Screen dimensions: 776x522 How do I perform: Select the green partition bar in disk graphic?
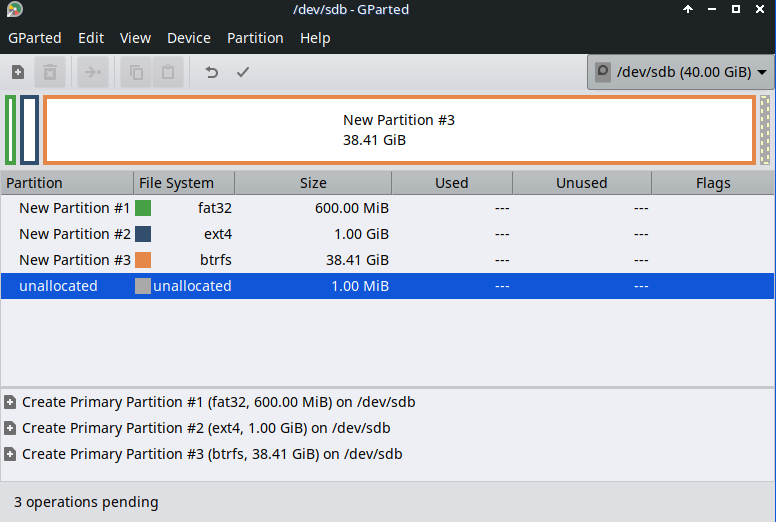[10, 130]
